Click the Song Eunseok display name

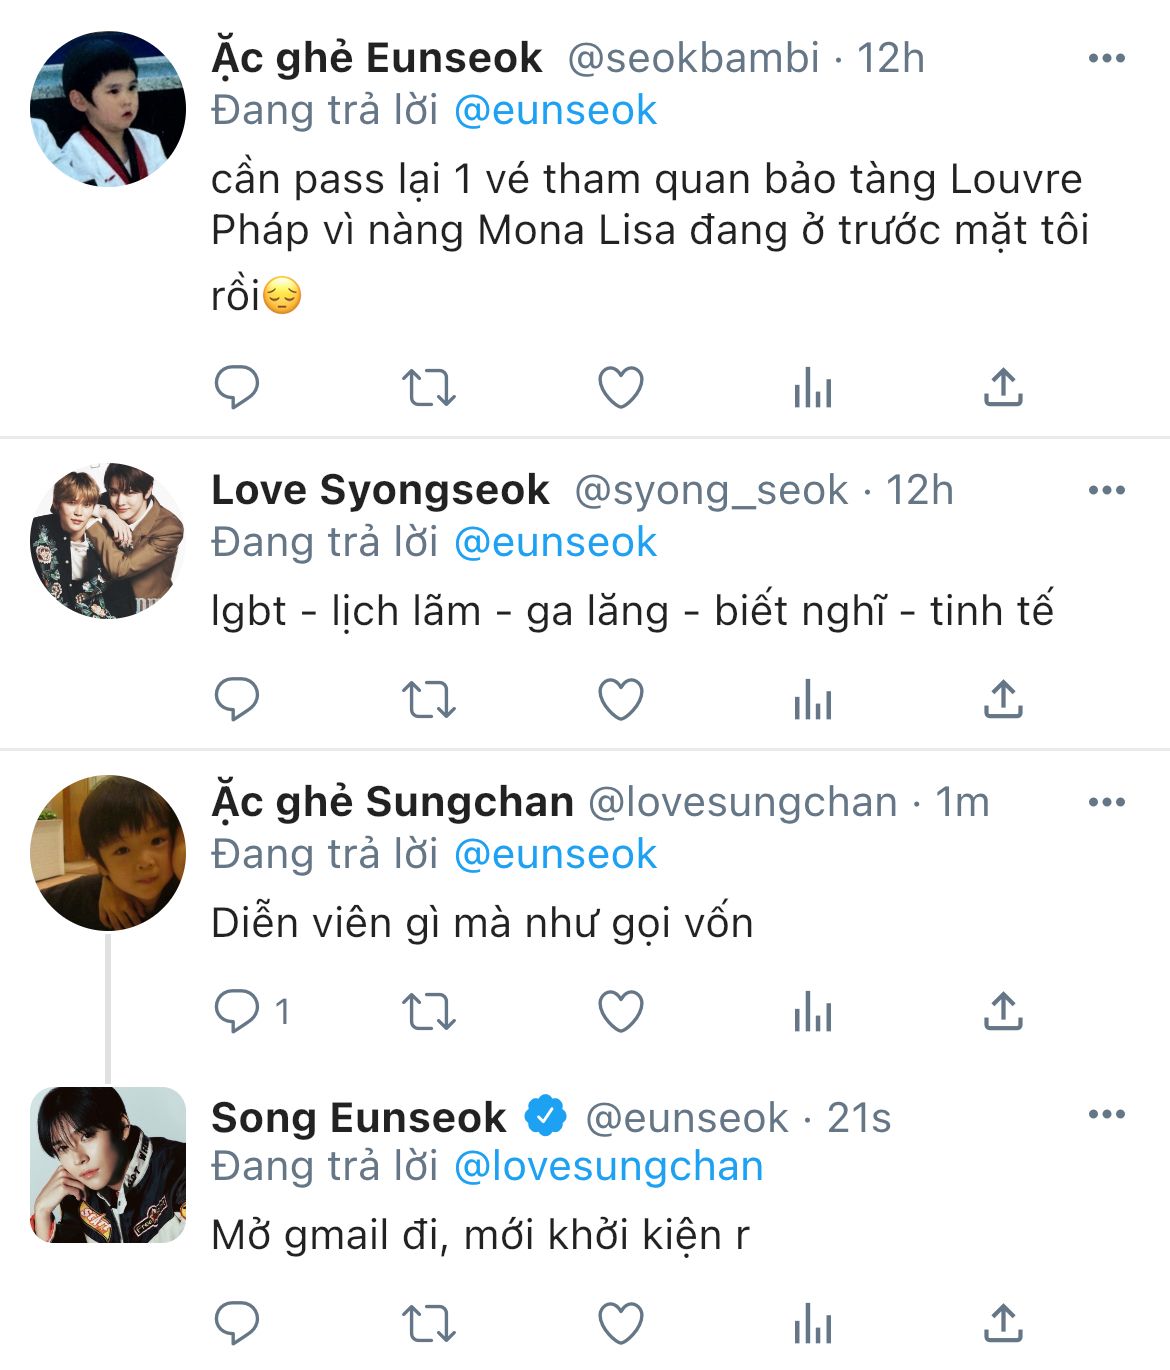click(x=358, y=1117)
